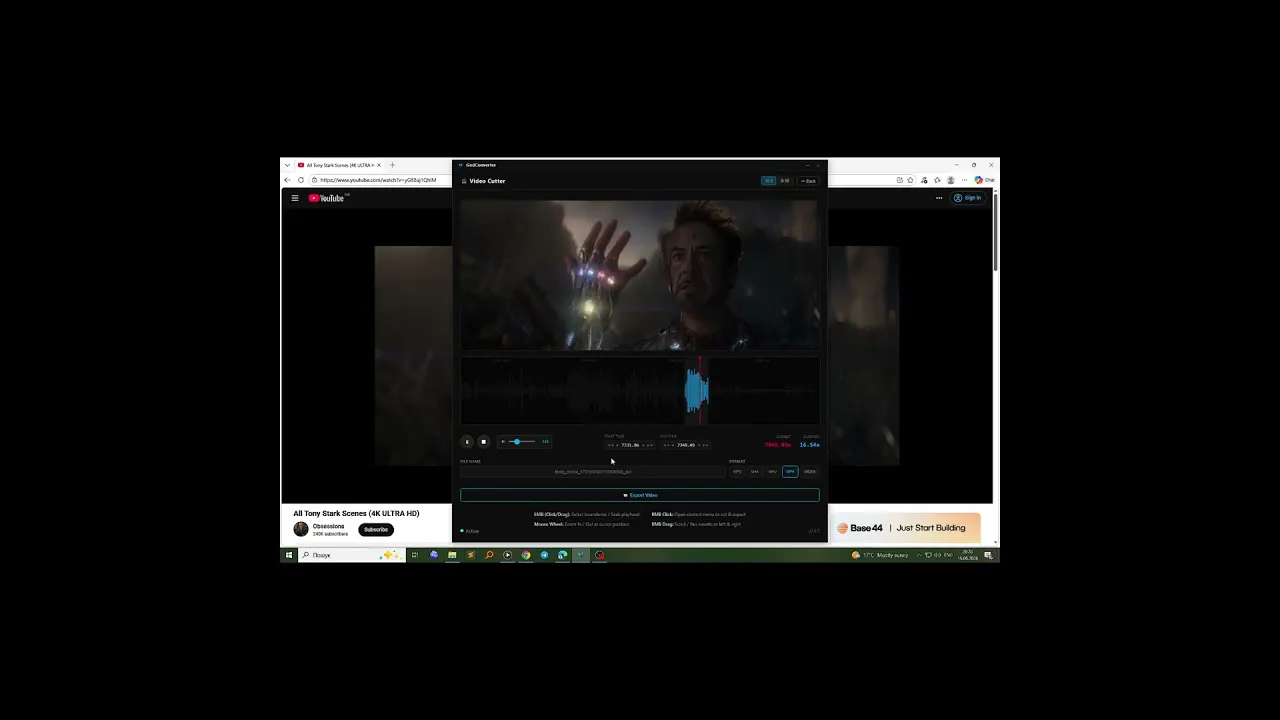This screenshot has width=1280, height=720.
Task: Choose the MP3 output format
Action: pos(737,472)
